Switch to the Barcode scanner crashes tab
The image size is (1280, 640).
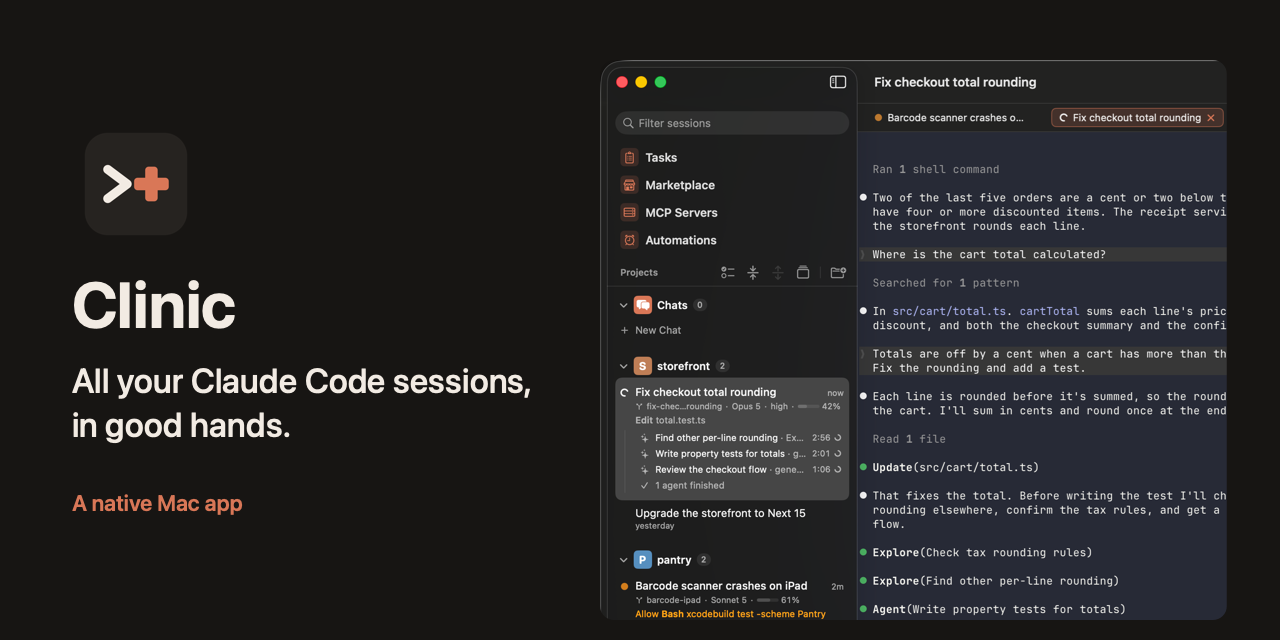949,118
